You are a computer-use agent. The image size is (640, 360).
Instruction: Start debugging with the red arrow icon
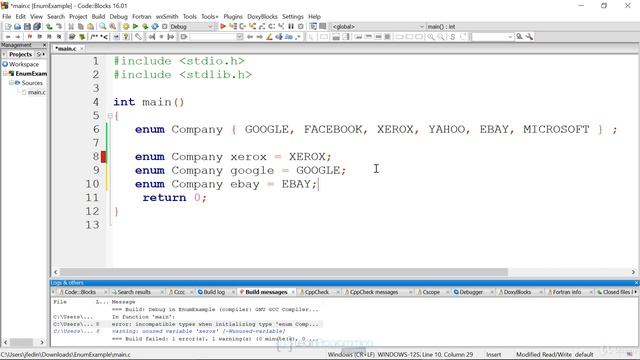point(223,27)
